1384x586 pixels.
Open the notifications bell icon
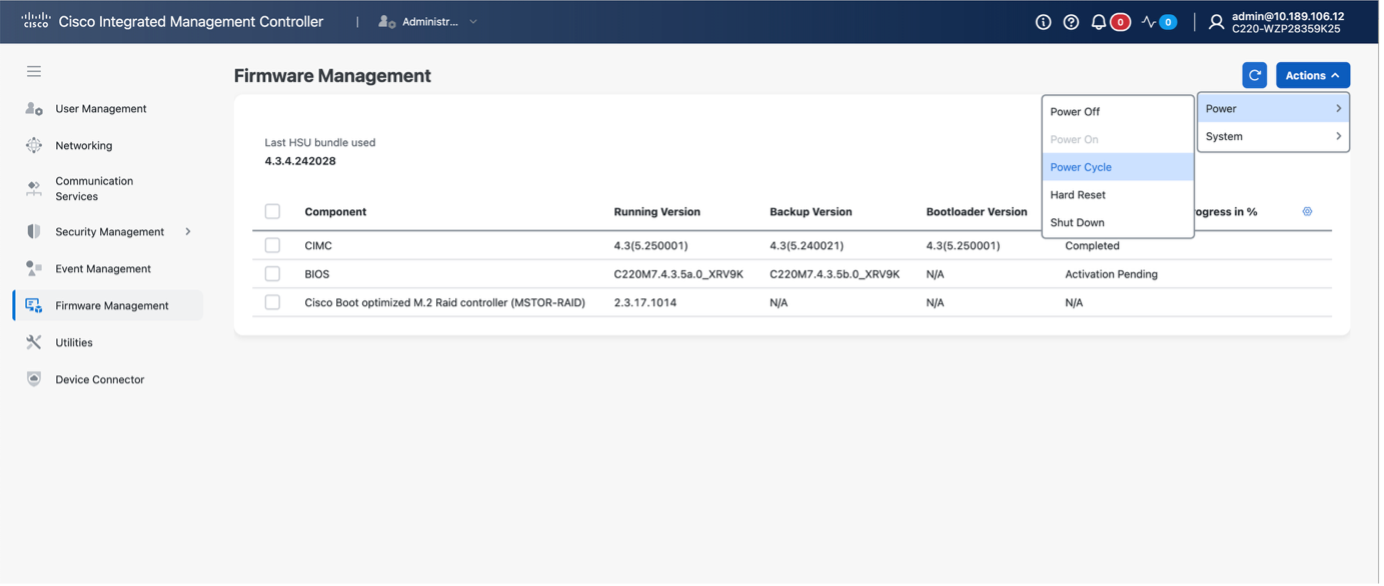coord(1099,22)
